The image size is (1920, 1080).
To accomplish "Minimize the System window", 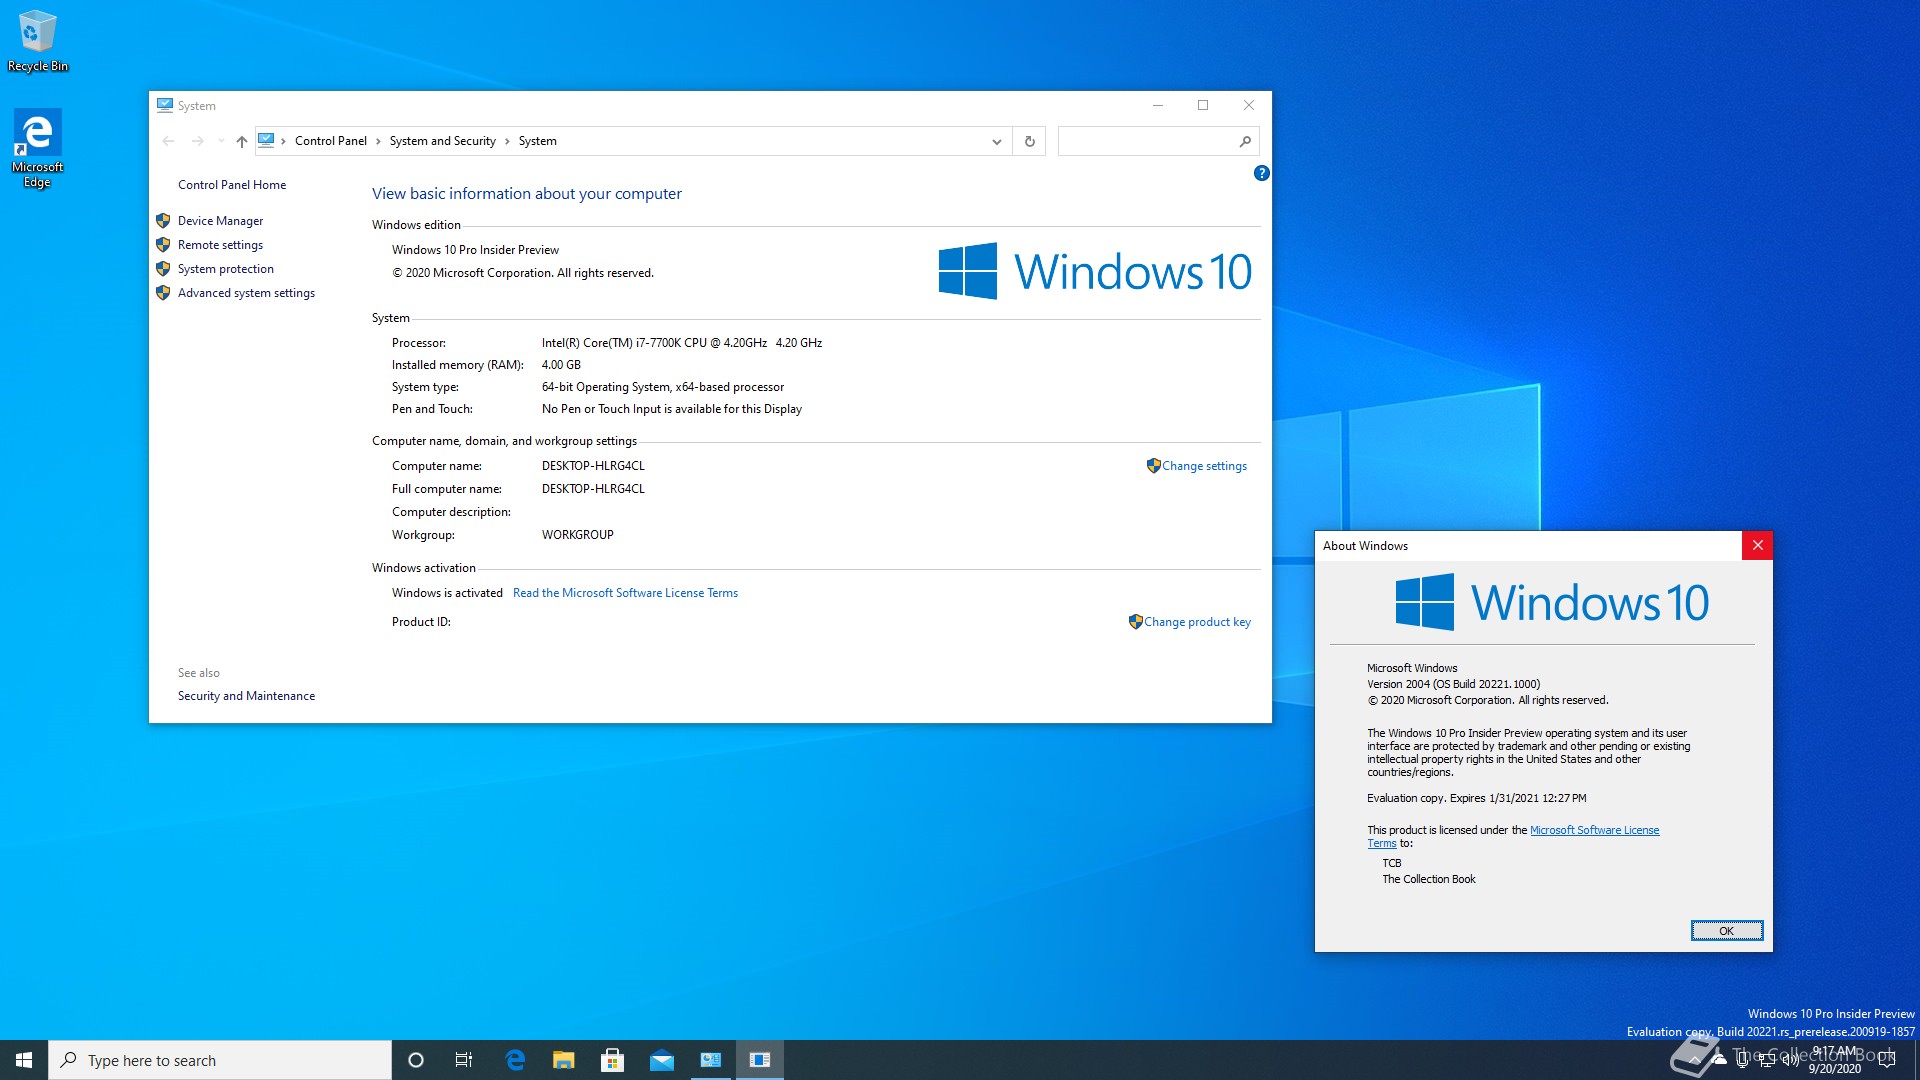I will [1158, 105].
